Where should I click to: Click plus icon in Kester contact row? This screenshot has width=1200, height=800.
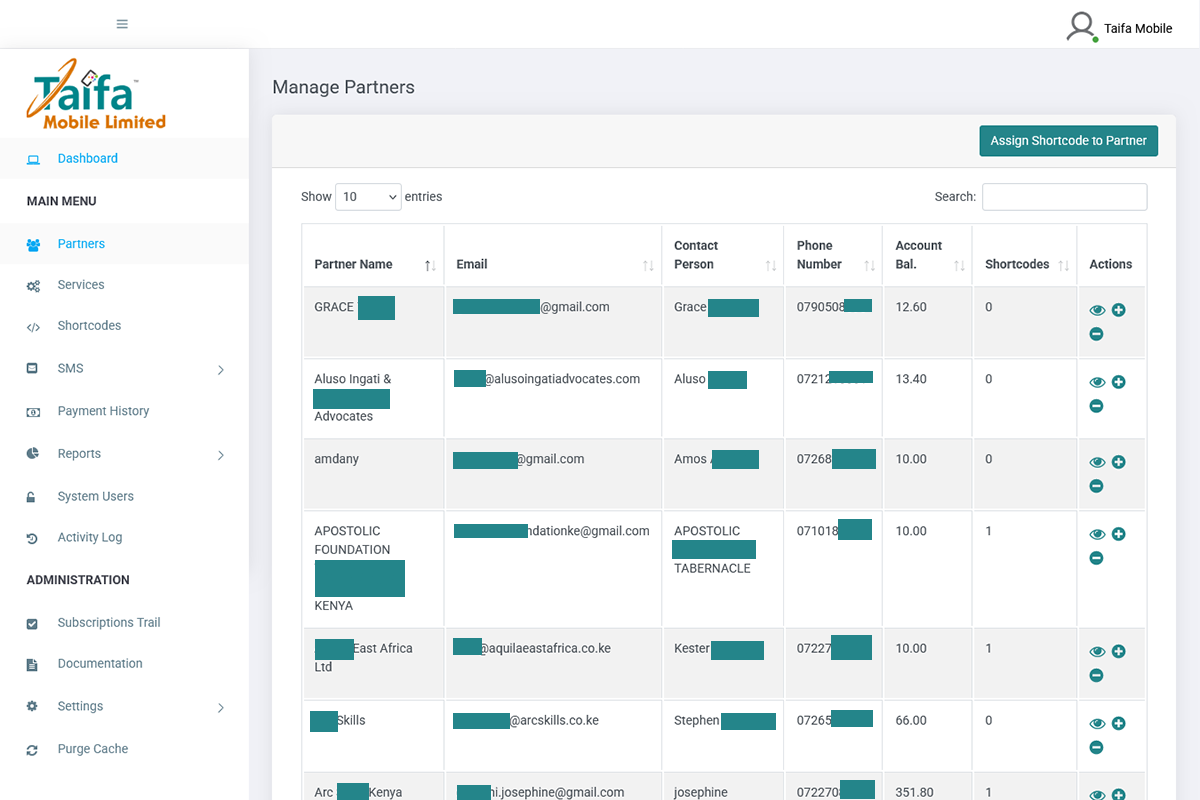pyautogui.click(x=1118, y=651)
